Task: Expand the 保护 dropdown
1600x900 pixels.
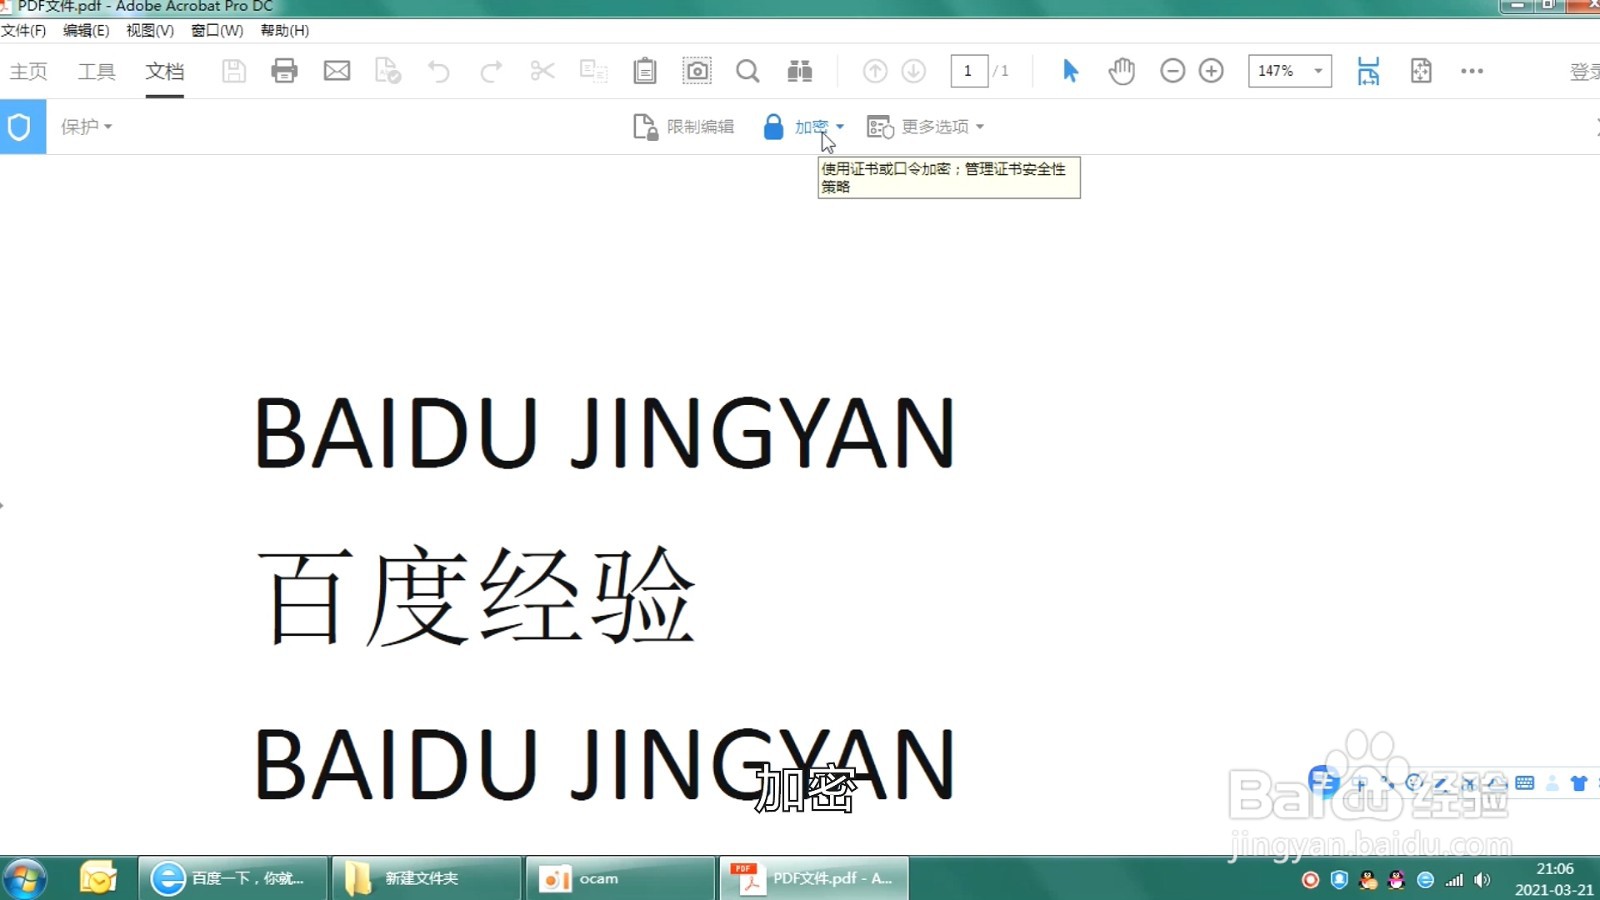Action: [x=86, y=127]
